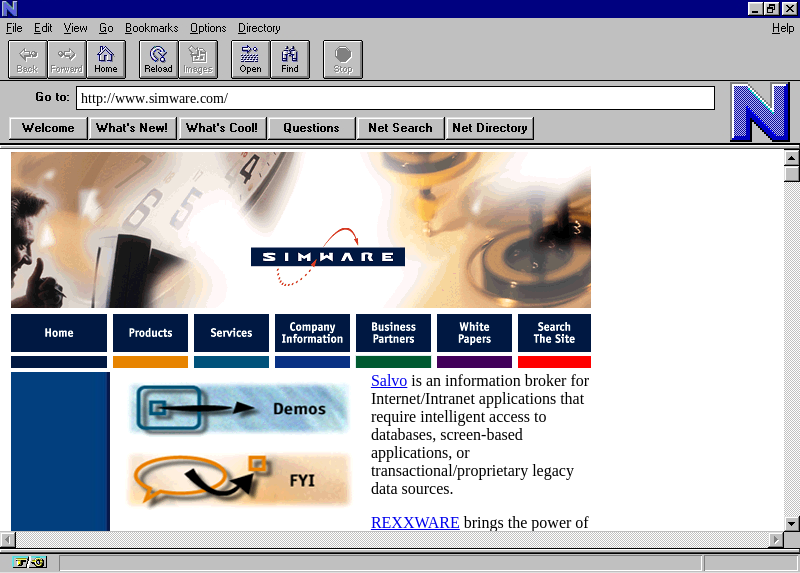800x573 pixels.
Task: Open the View menu
Action: point(75,28)
